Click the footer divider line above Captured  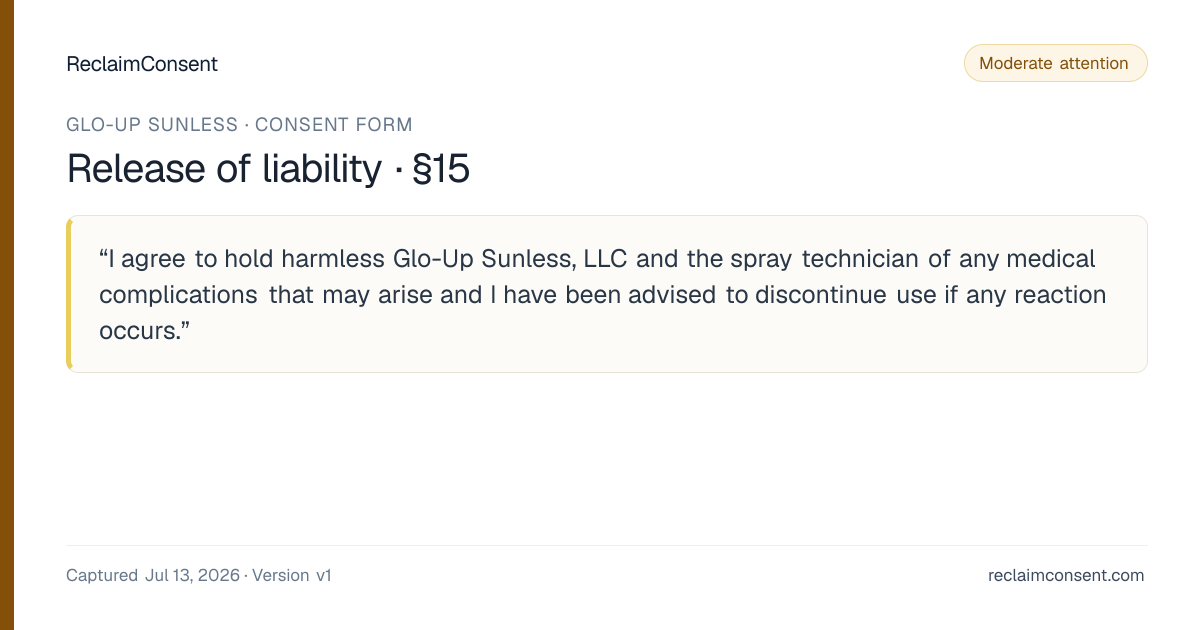606,546
